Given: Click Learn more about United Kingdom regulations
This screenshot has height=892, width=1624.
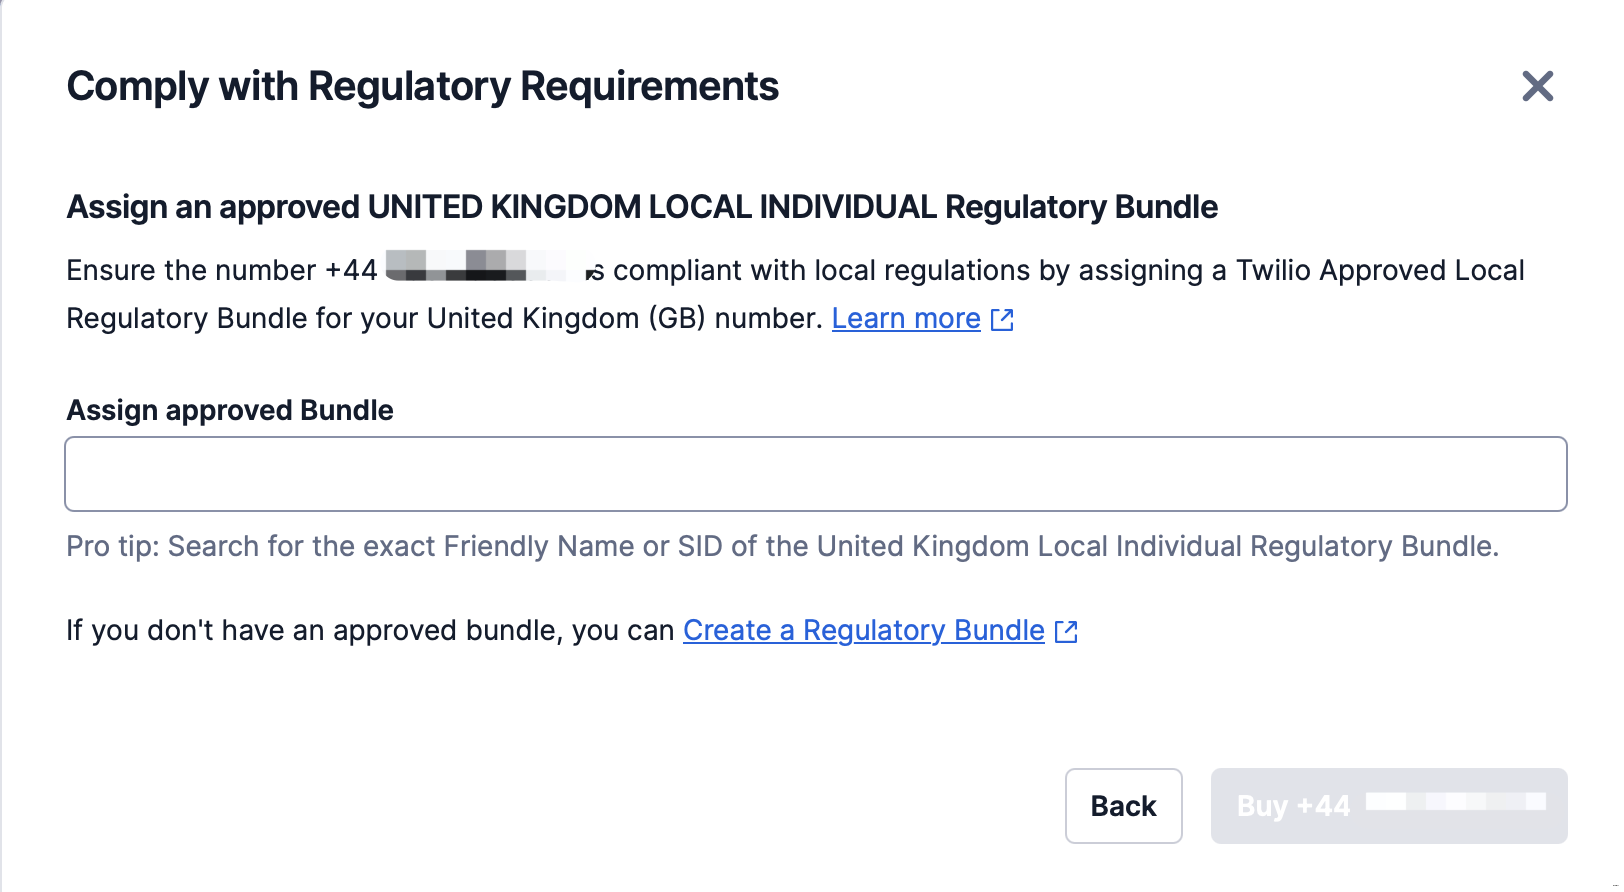Looking at the screenshot, I should pos(905,318).
